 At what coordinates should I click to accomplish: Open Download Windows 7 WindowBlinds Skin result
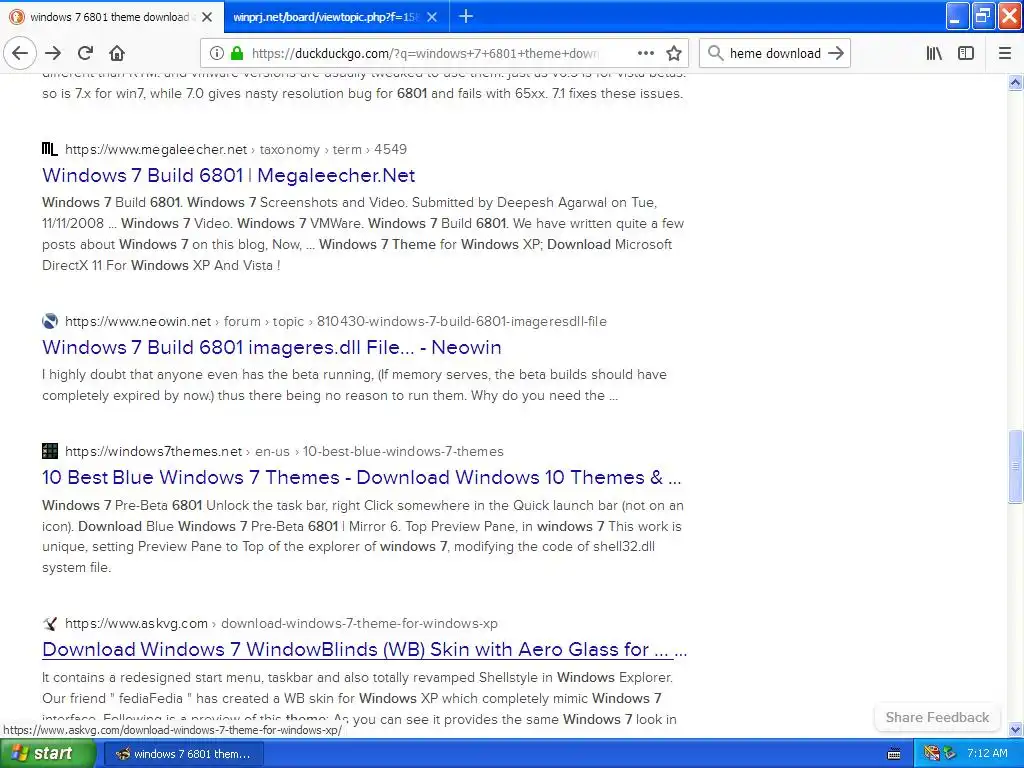[x=364, y=649]
